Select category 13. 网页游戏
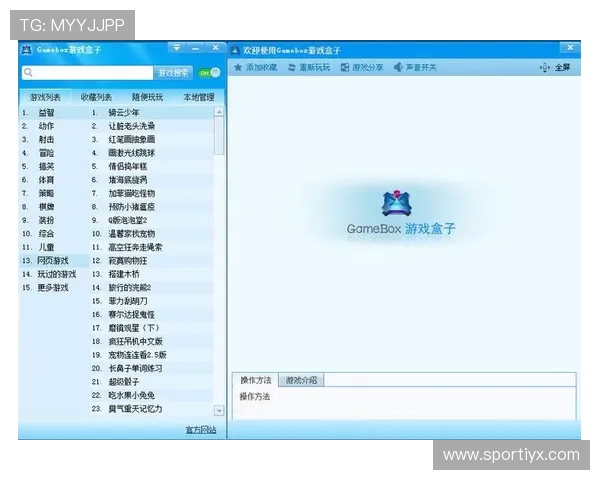This screenshot has width=600, height=480. (x=54, y=261)
